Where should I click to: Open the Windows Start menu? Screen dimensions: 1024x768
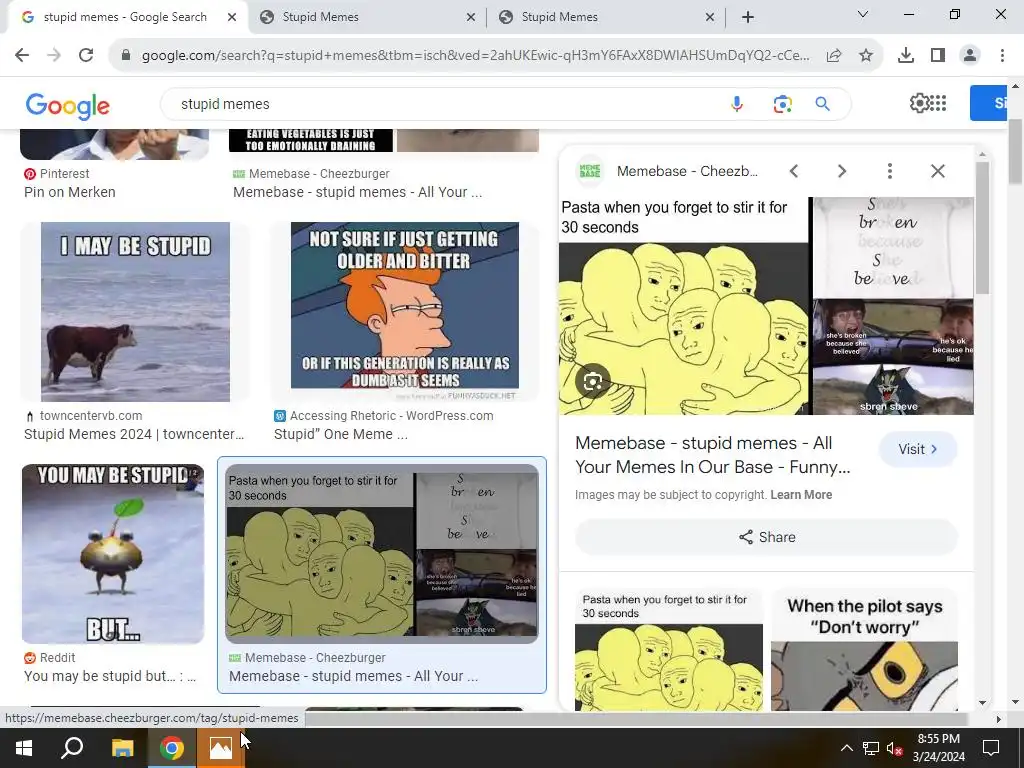24,748
